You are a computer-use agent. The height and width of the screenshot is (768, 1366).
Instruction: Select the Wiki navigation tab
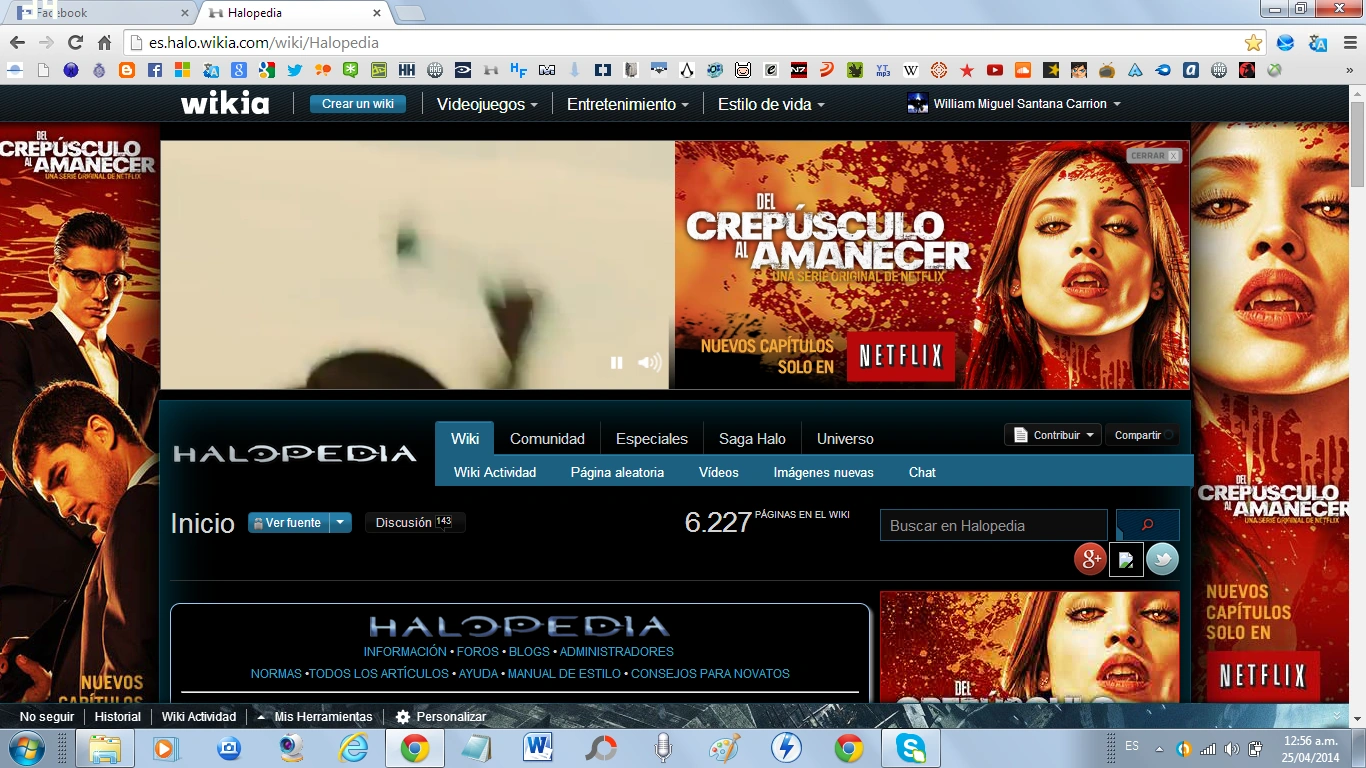click(x=465, y=438)
